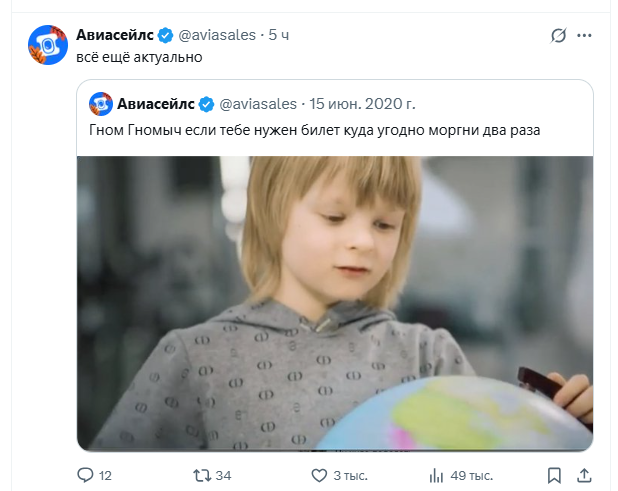The width and height of the screenshot is (618, 491).
Task: Open the quoted post dated 15 июн. 2020 г.
Action: click(362, 104)
